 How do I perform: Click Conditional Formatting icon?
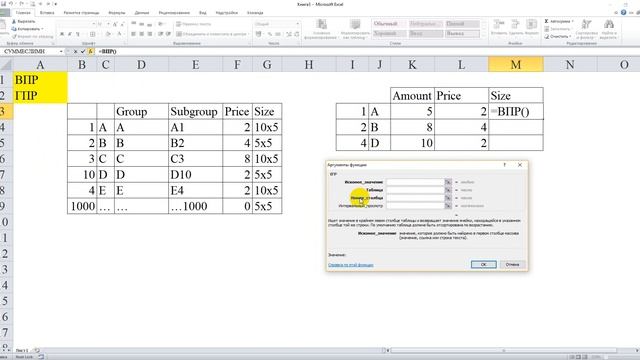click(x=322, y=24)
